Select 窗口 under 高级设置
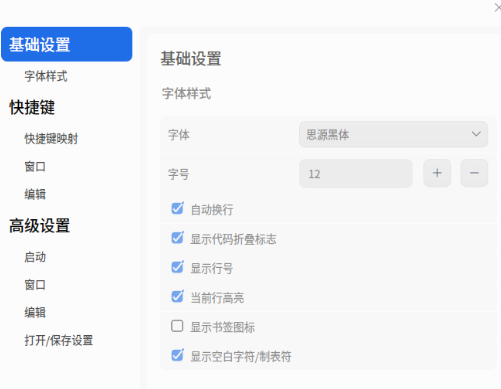Screen dimensions: 501x389 [x=35, y=285]
